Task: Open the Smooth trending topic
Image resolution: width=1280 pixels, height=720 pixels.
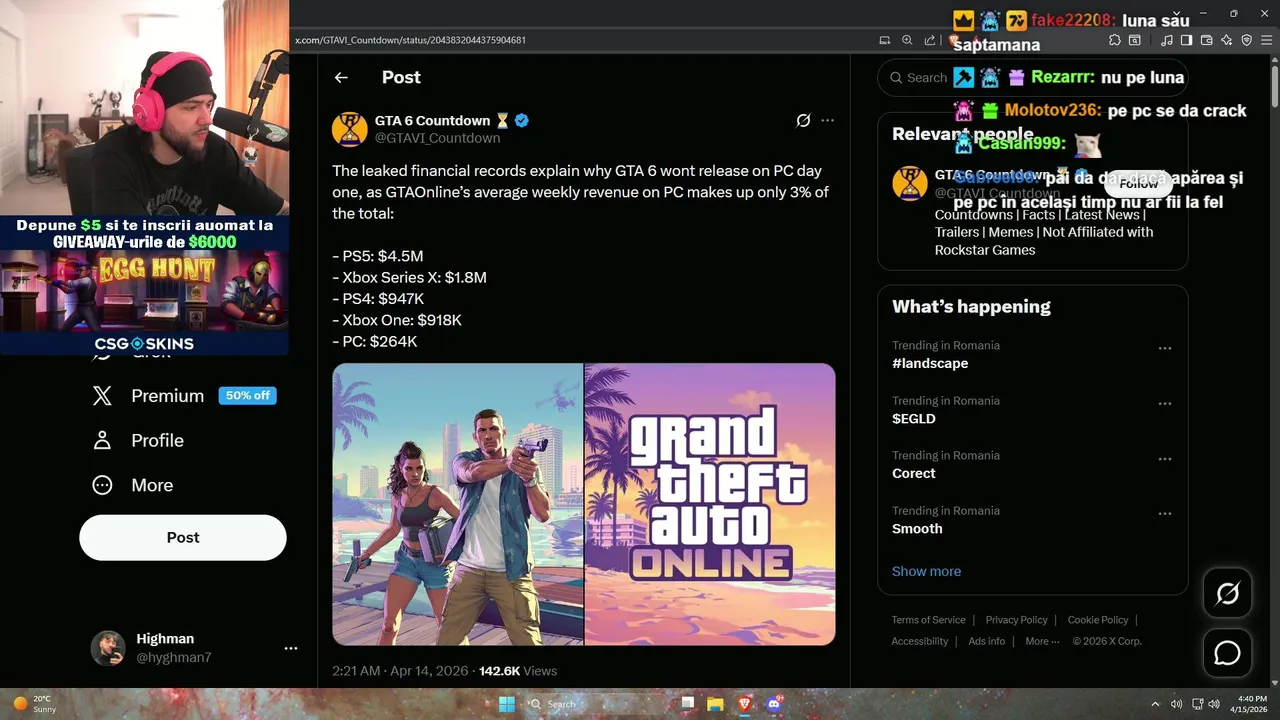Action: 917,528
